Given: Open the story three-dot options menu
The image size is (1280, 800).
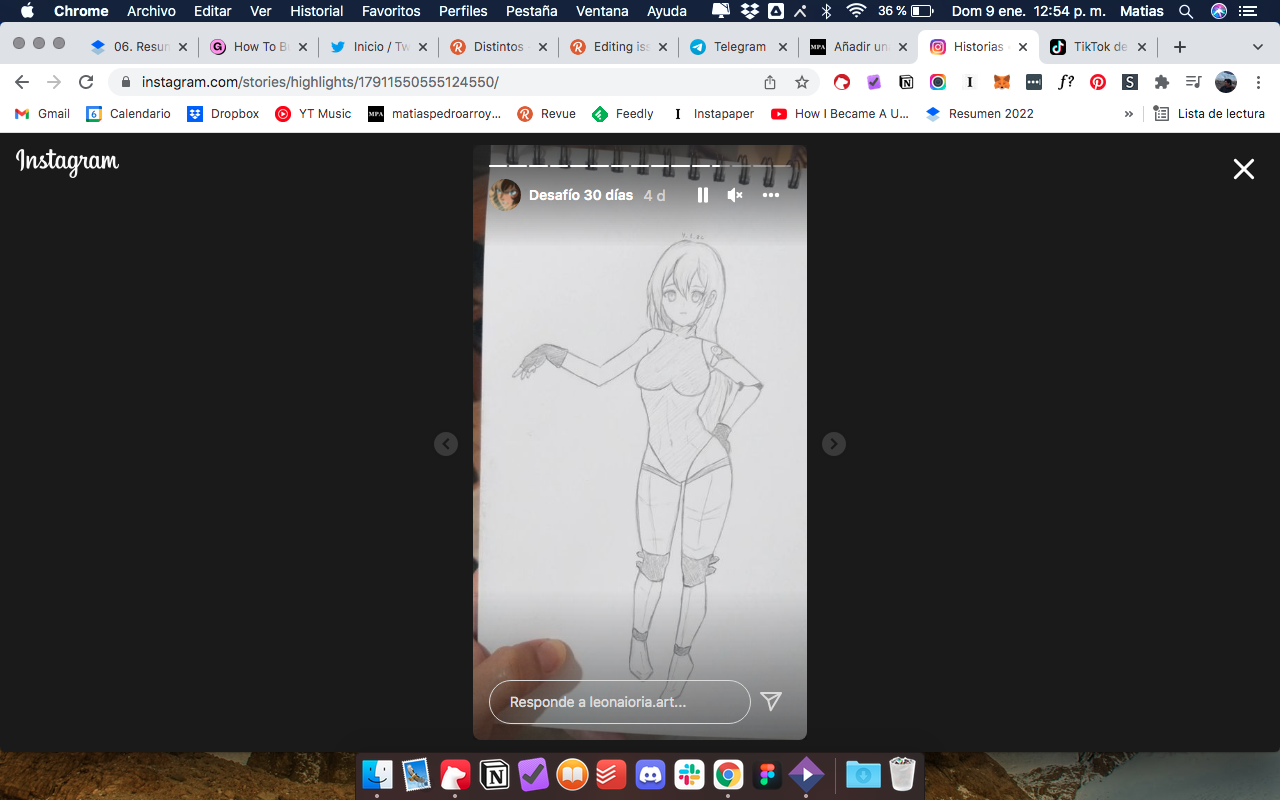Looking at the screenshot, I should tap(771, 195).
